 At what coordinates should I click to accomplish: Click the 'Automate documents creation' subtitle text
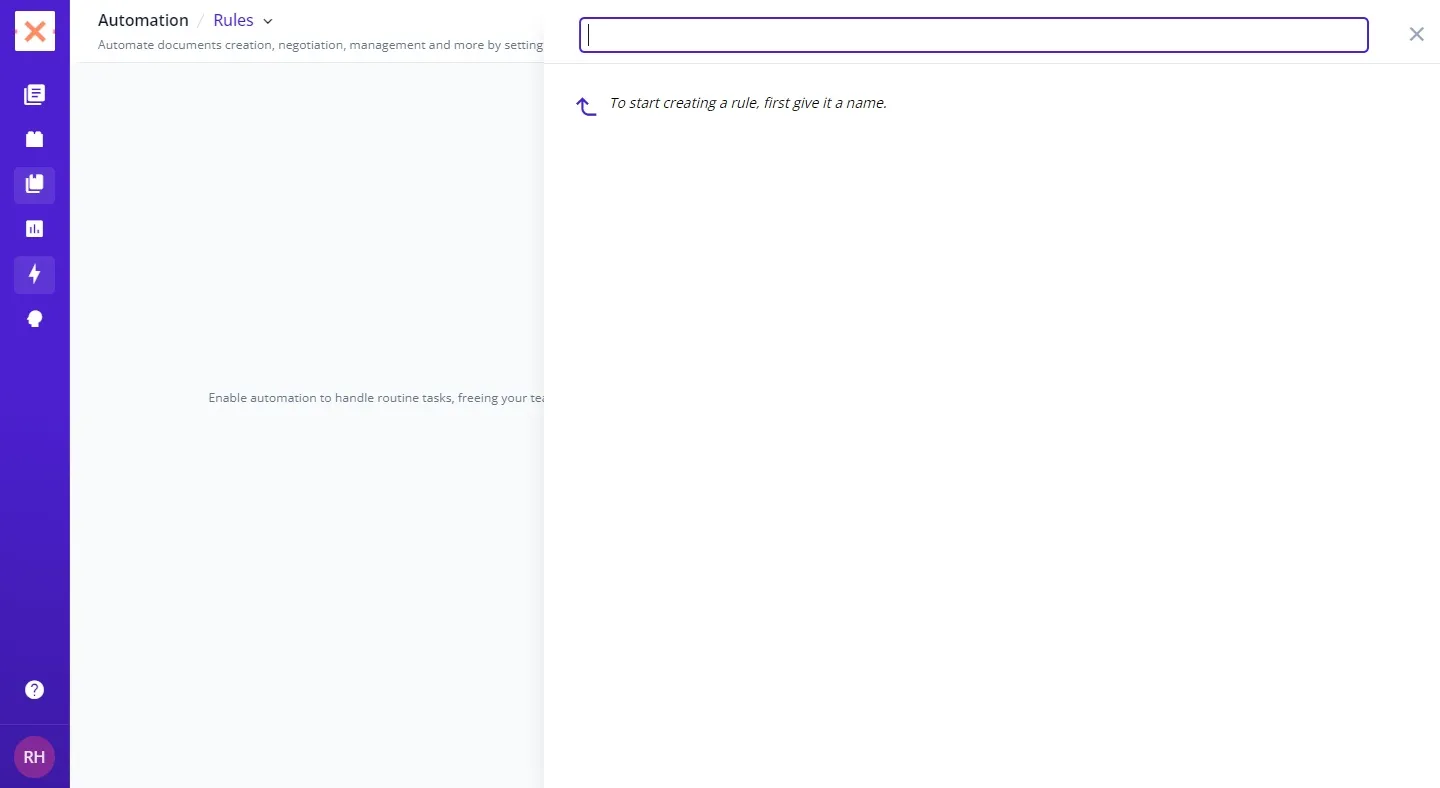320,45
